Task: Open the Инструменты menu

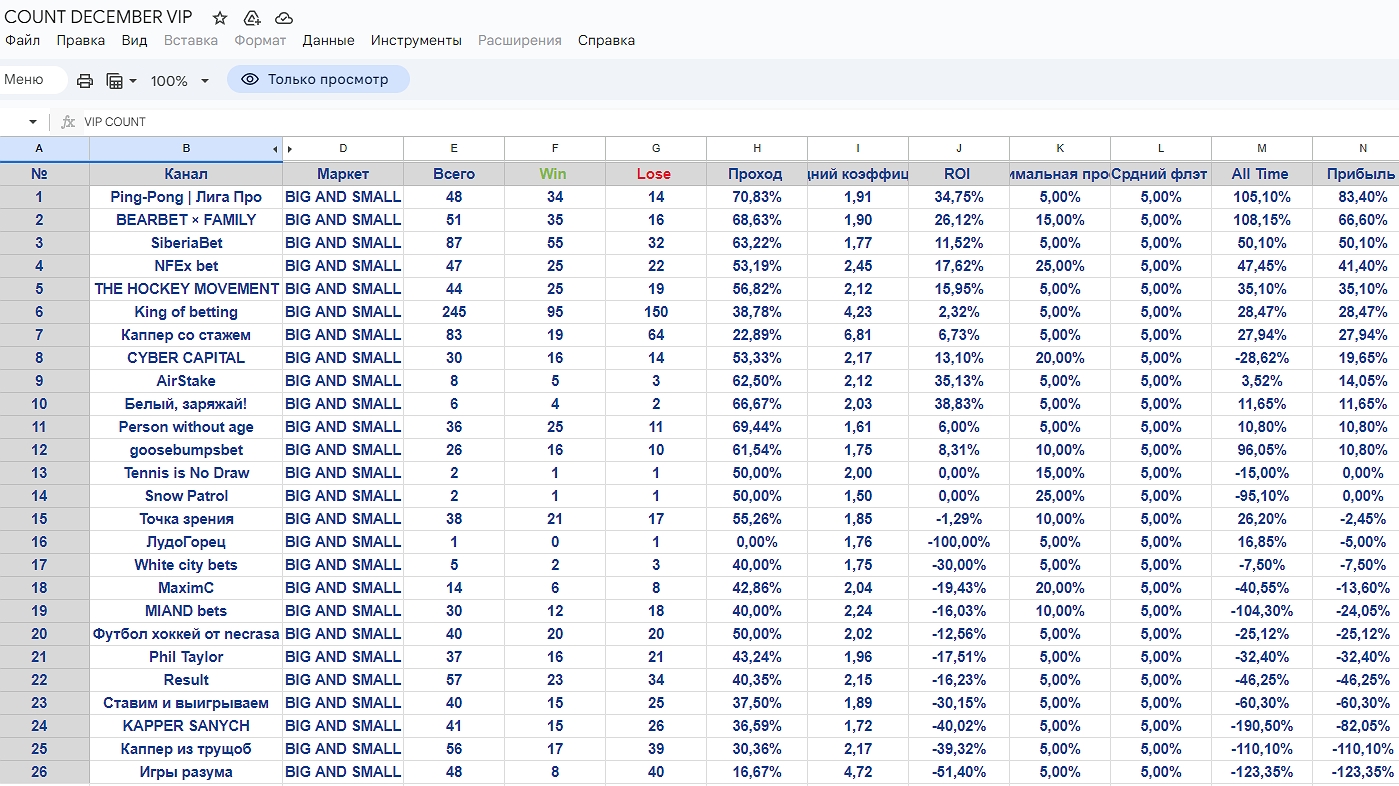Action: 416,41
